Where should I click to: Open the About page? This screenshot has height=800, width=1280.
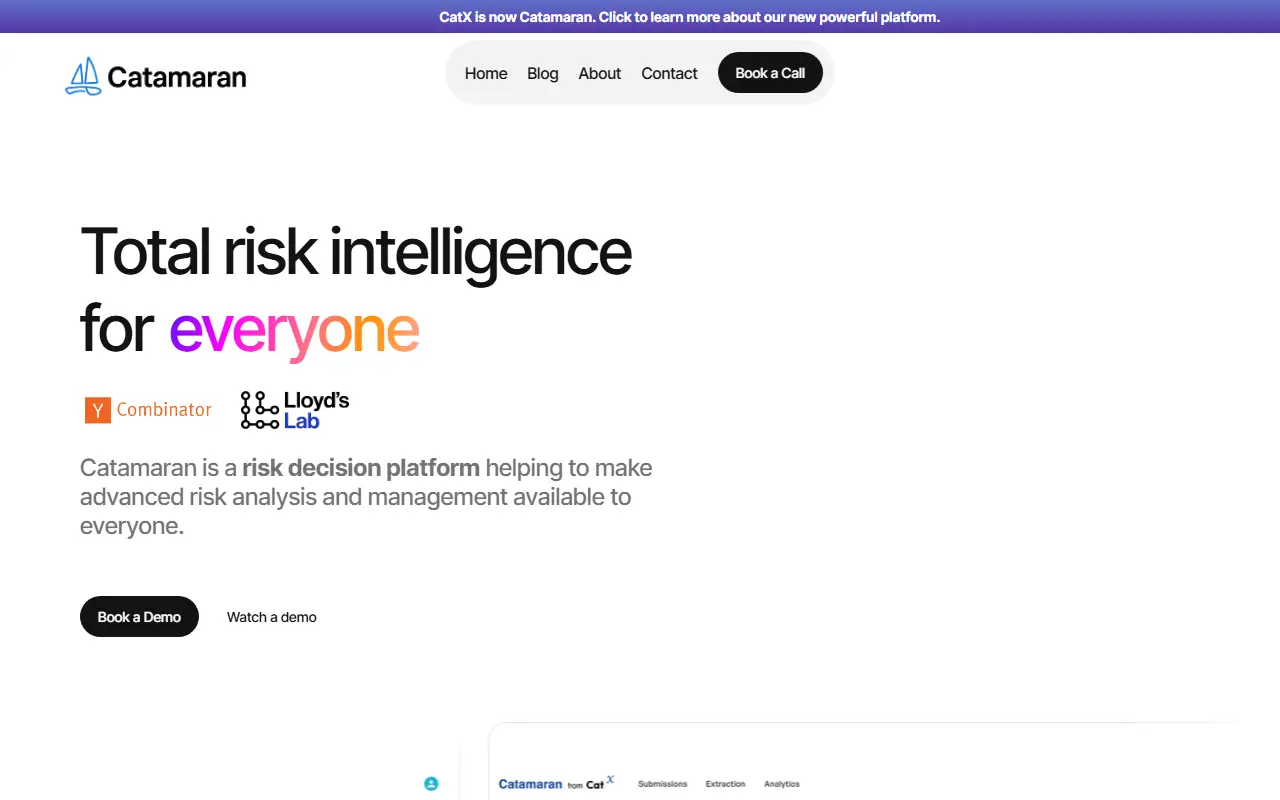600,73
